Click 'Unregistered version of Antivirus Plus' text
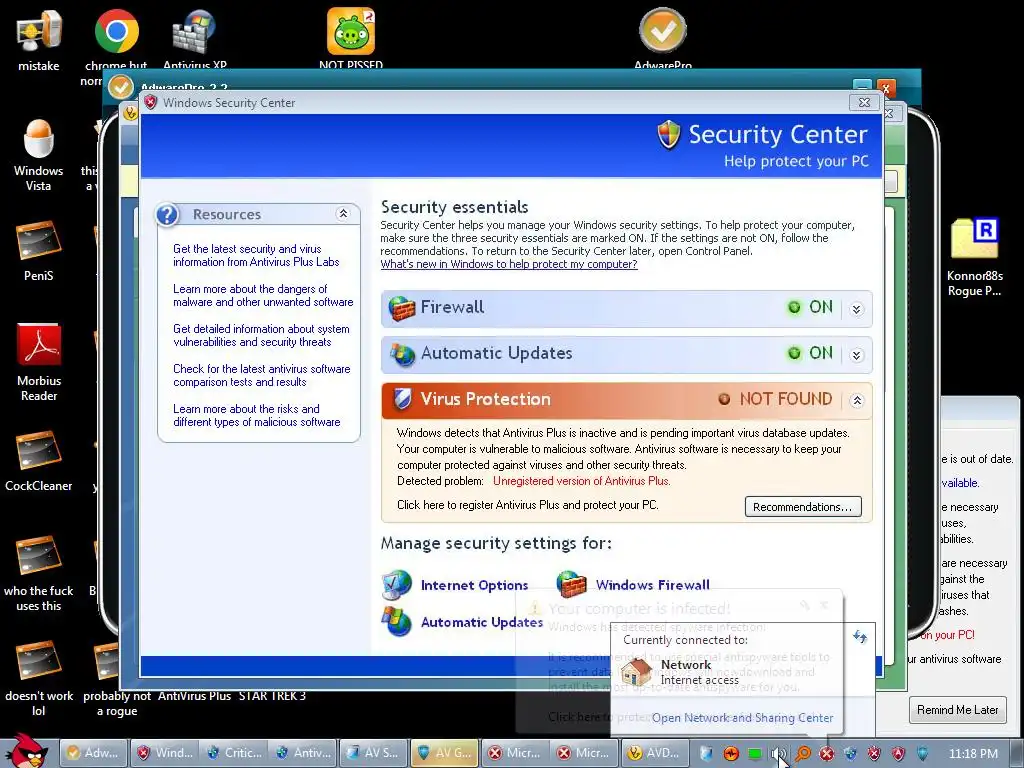The image size is (1024, 768). coord(582,481)
